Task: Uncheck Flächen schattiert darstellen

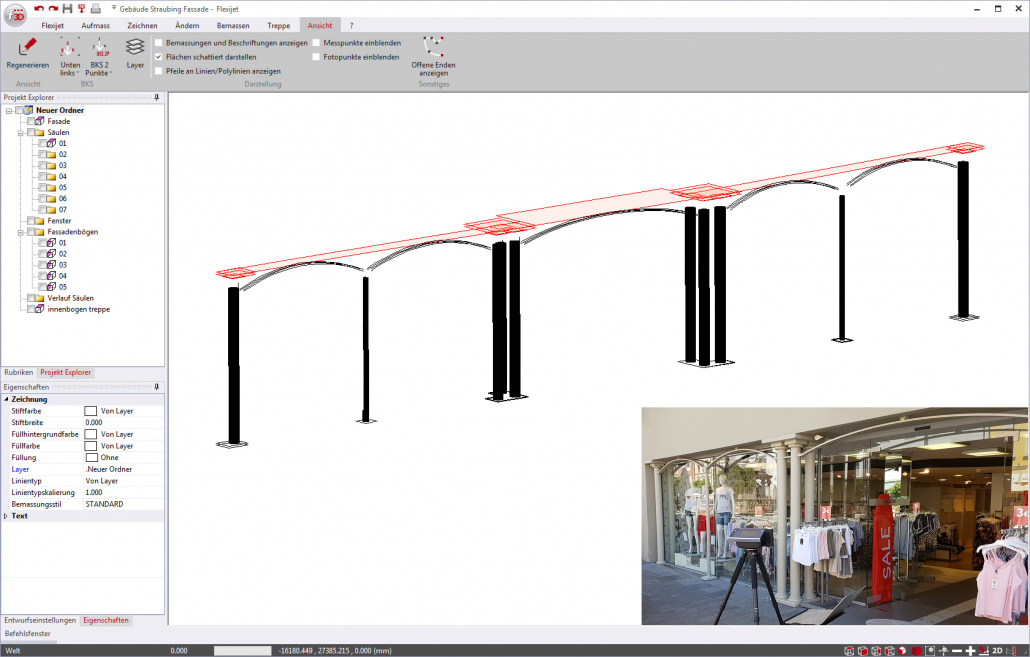Action: 158,57
